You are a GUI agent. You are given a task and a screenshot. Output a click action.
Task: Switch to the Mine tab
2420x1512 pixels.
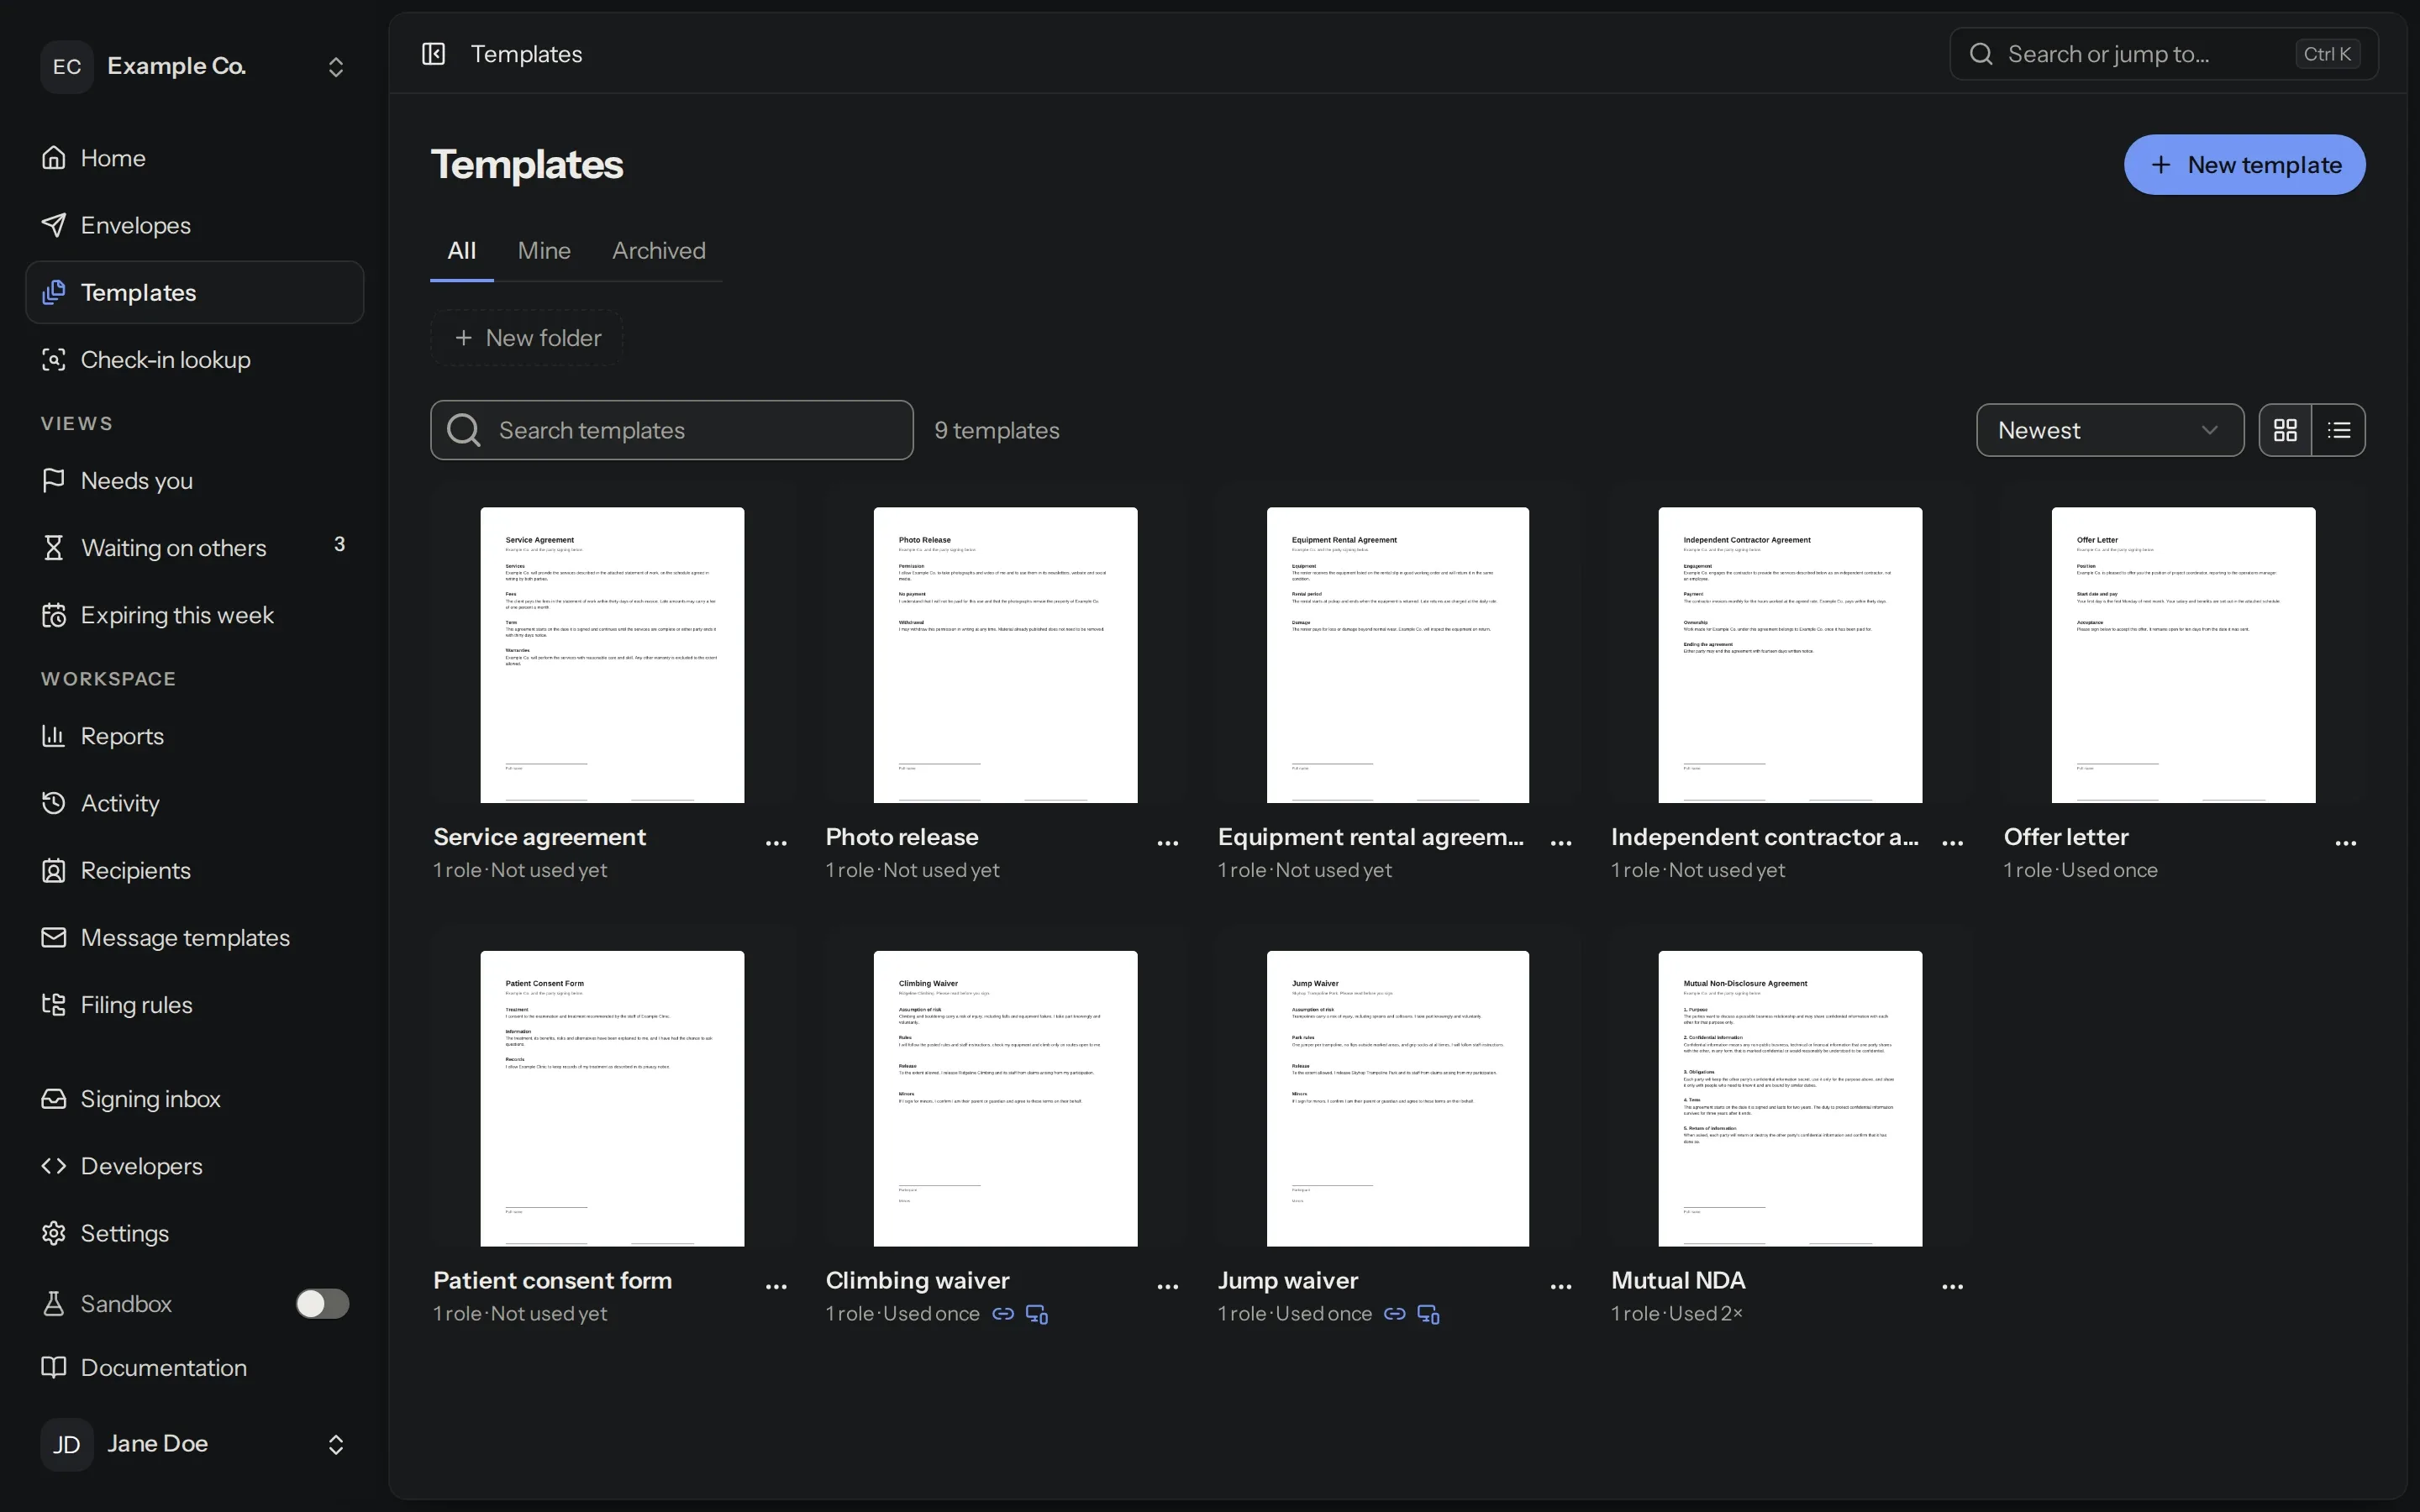(544, 251)
